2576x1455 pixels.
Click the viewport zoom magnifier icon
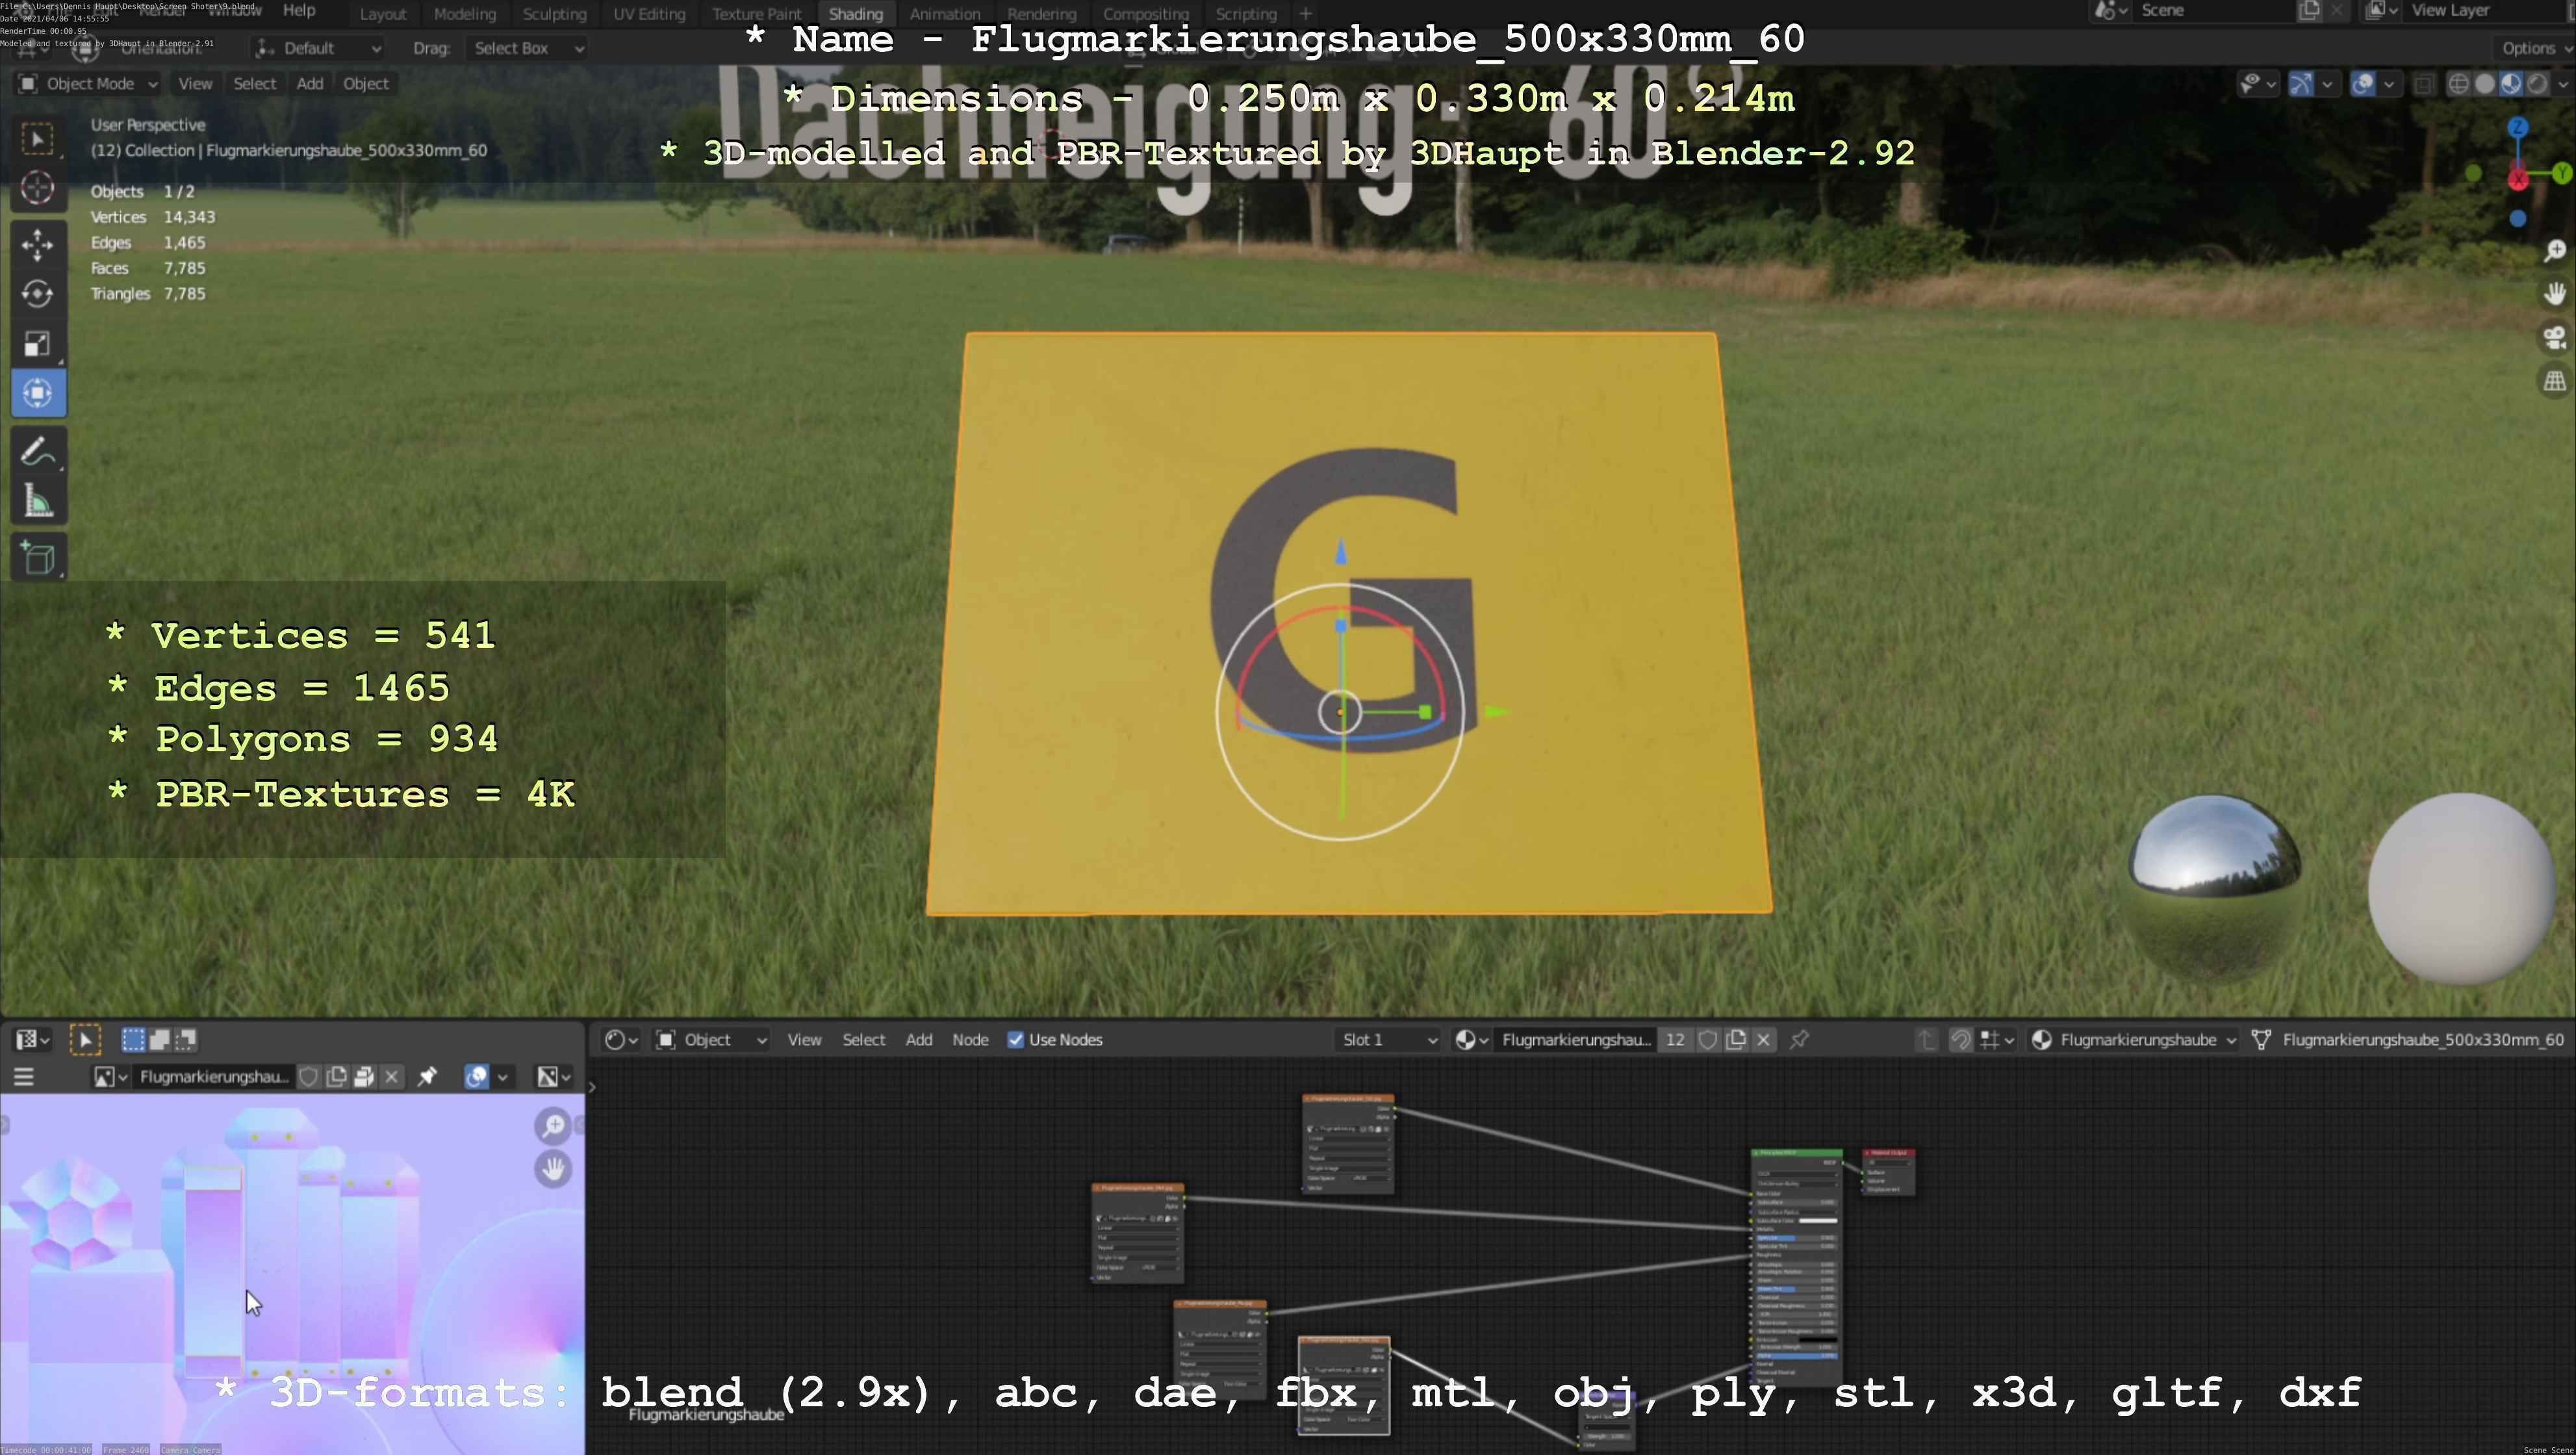tap(2554, 250)
